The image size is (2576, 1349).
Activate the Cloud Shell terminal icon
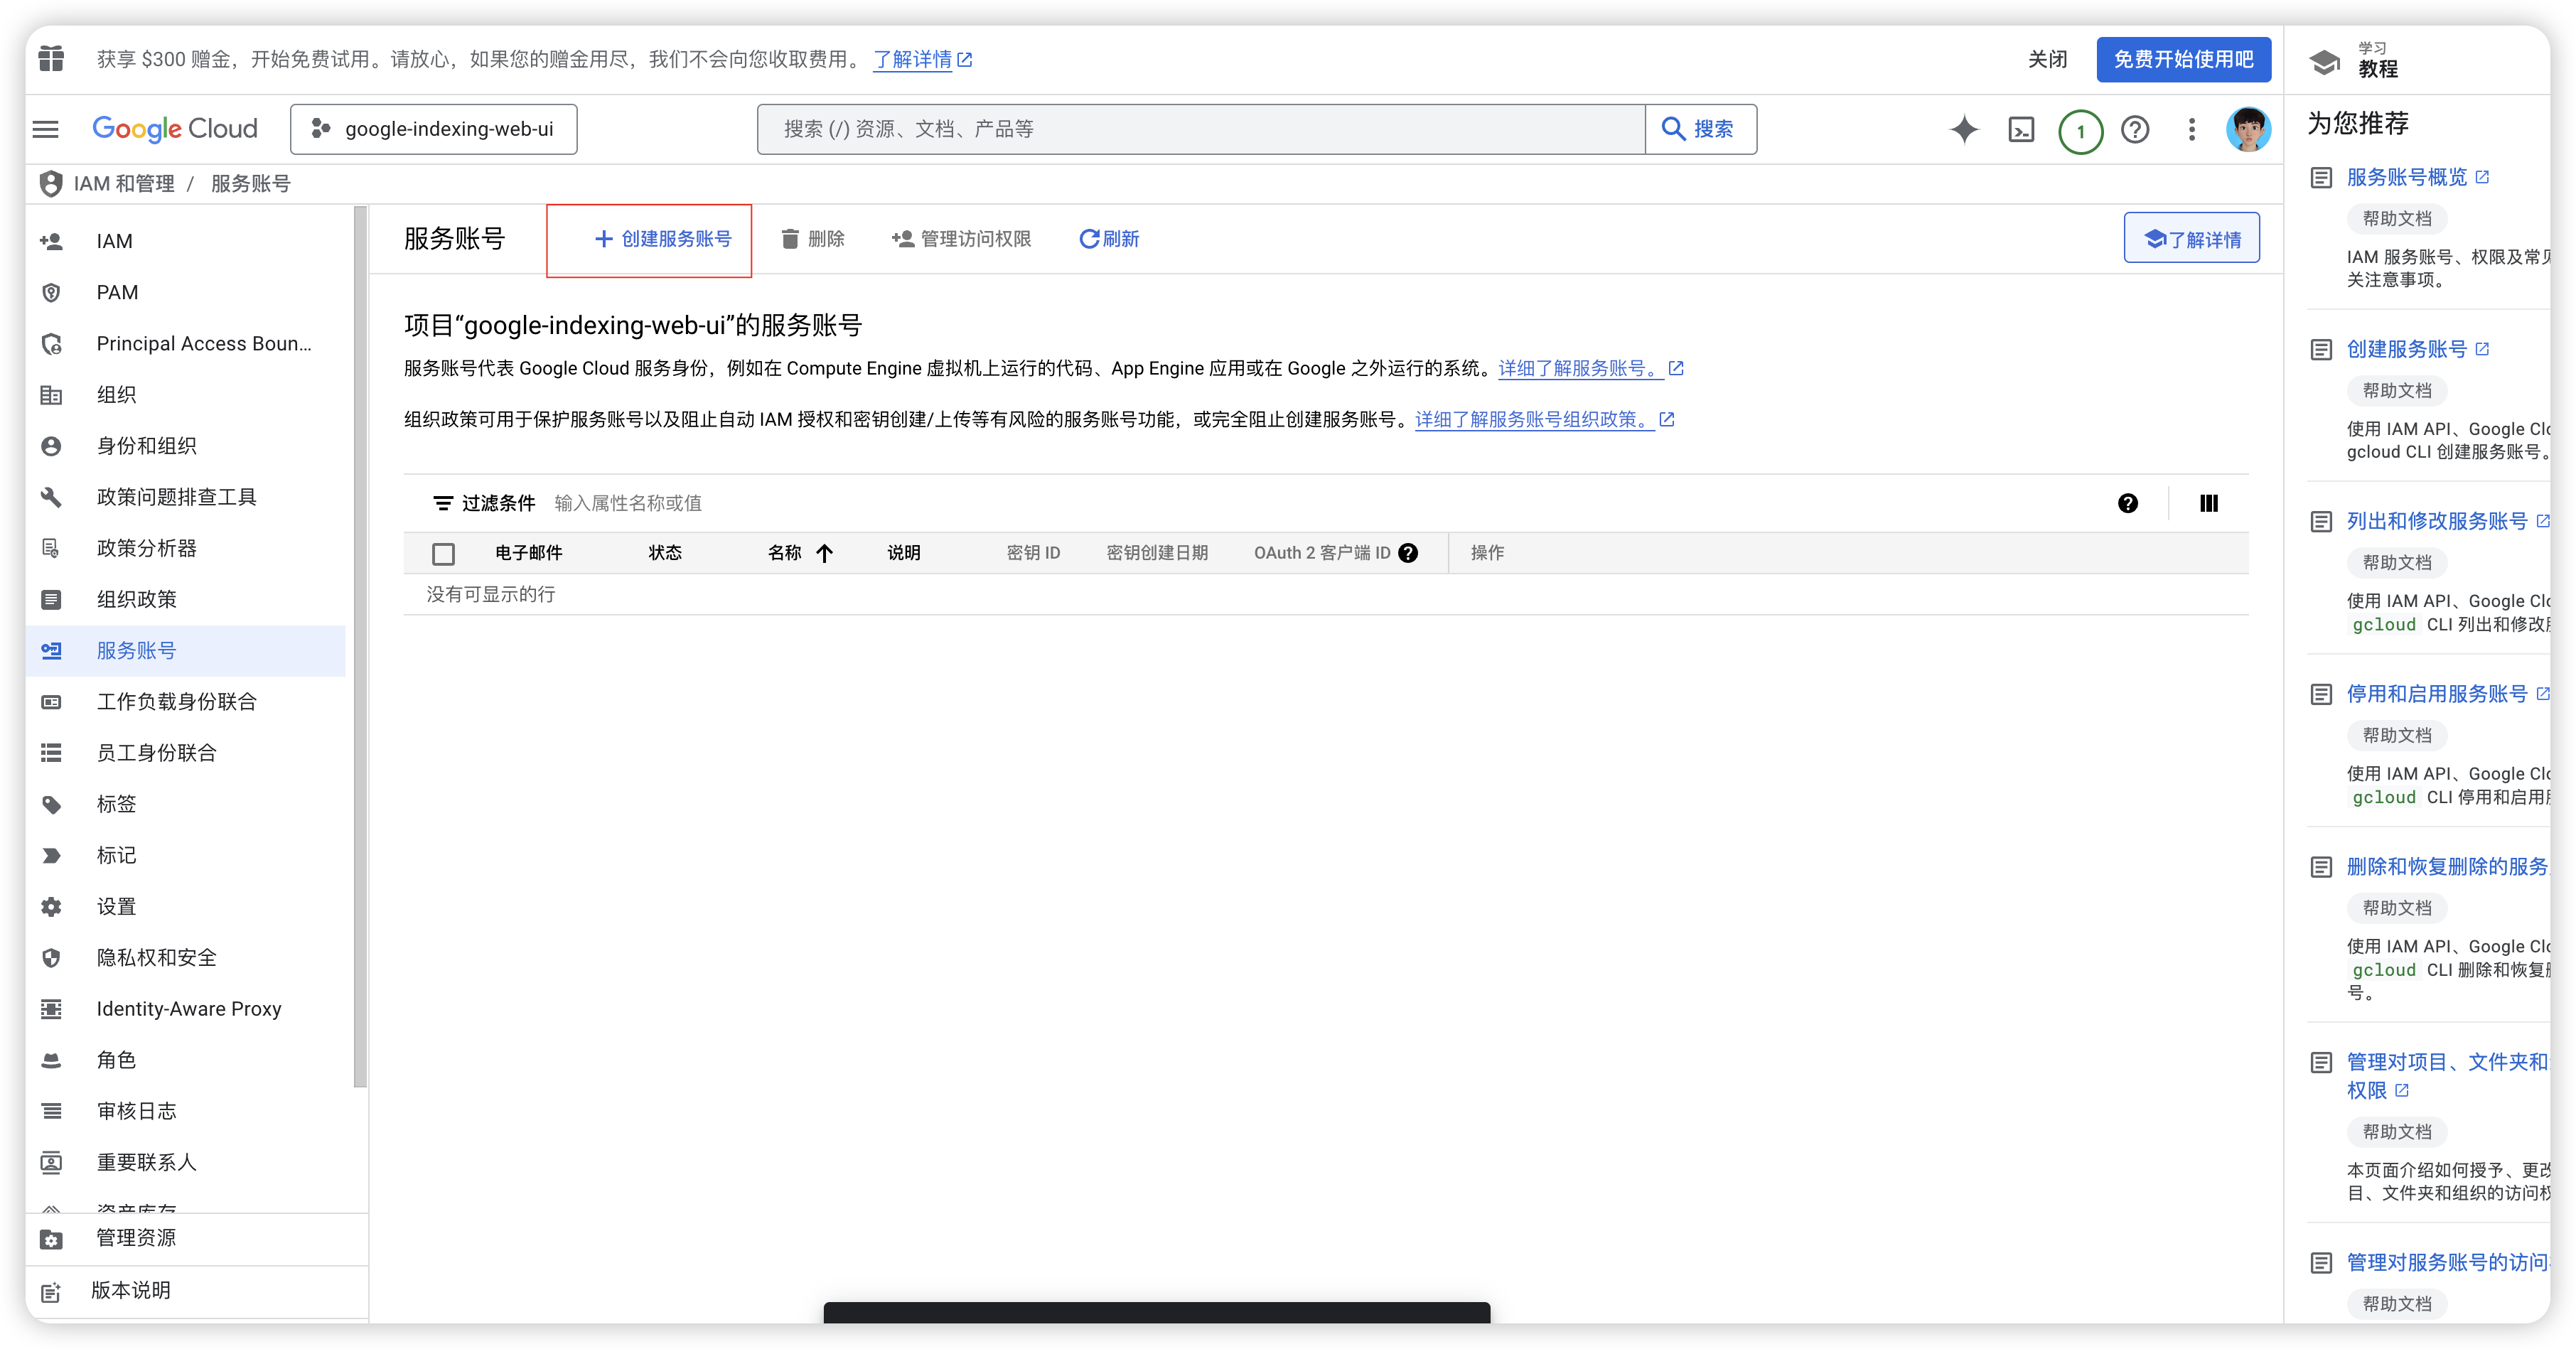2021,129
